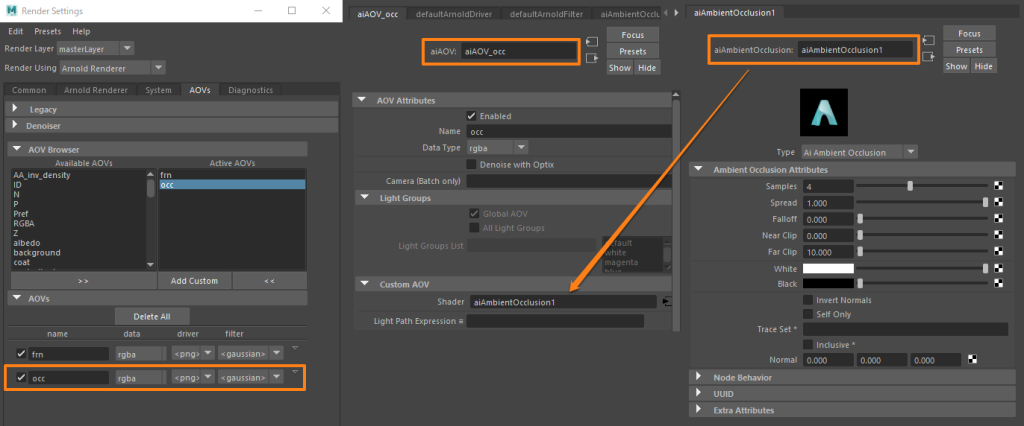
Task: Click the Arnold shader swatch thumbnail
Action: [x=824, y=112]
